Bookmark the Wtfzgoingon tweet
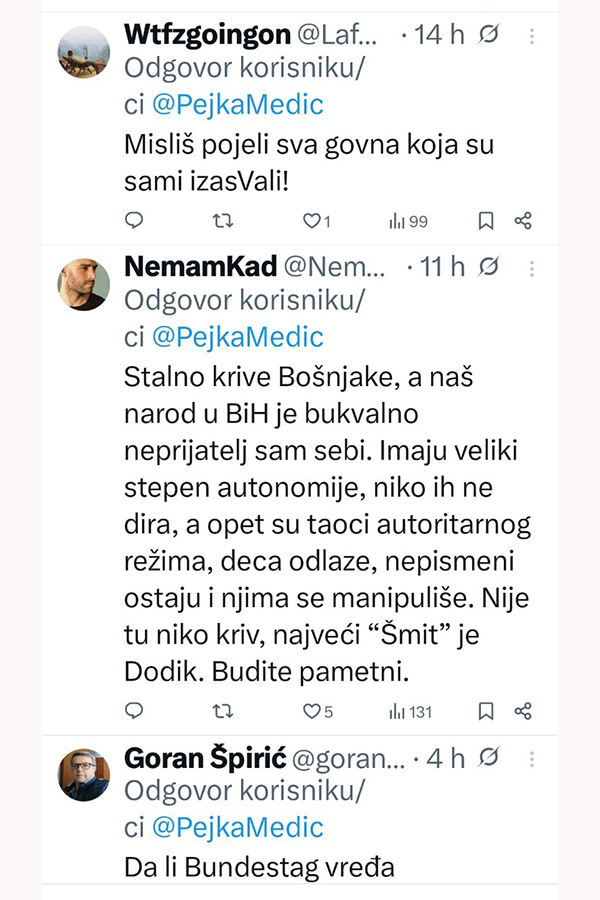 486,220
